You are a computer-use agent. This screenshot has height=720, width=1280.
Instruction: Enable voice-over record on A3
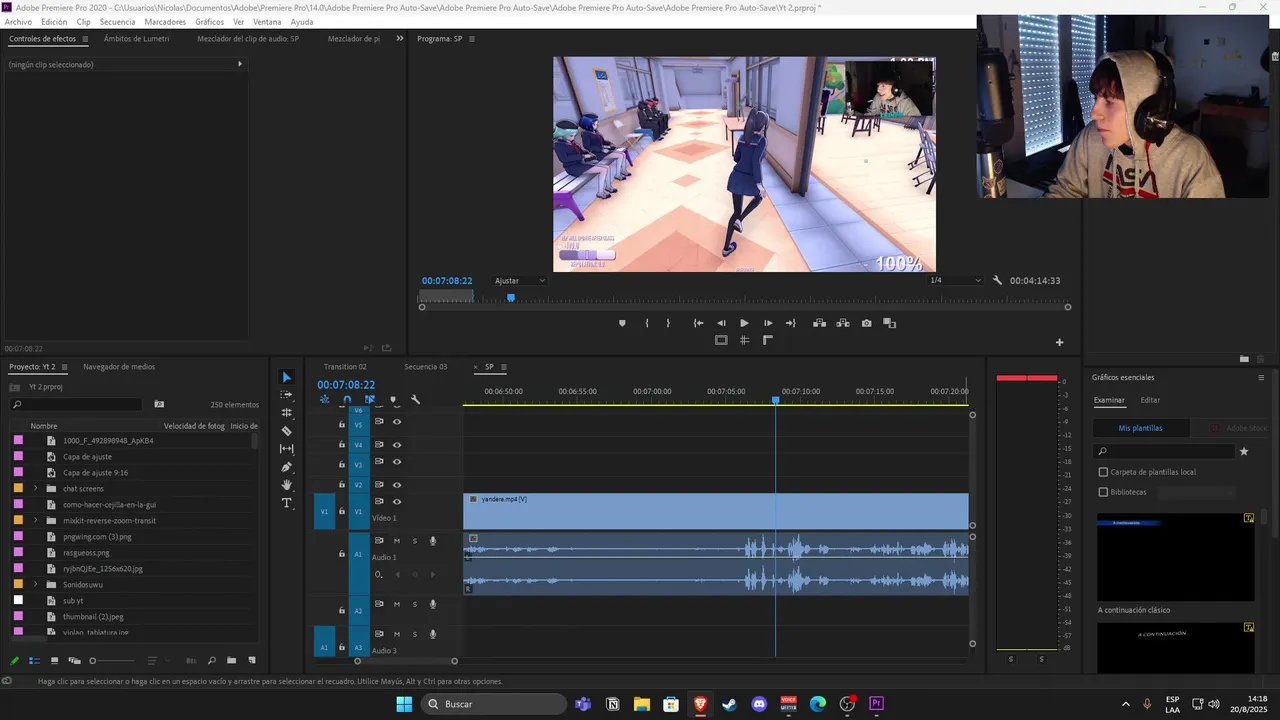[x=433, y=634]
